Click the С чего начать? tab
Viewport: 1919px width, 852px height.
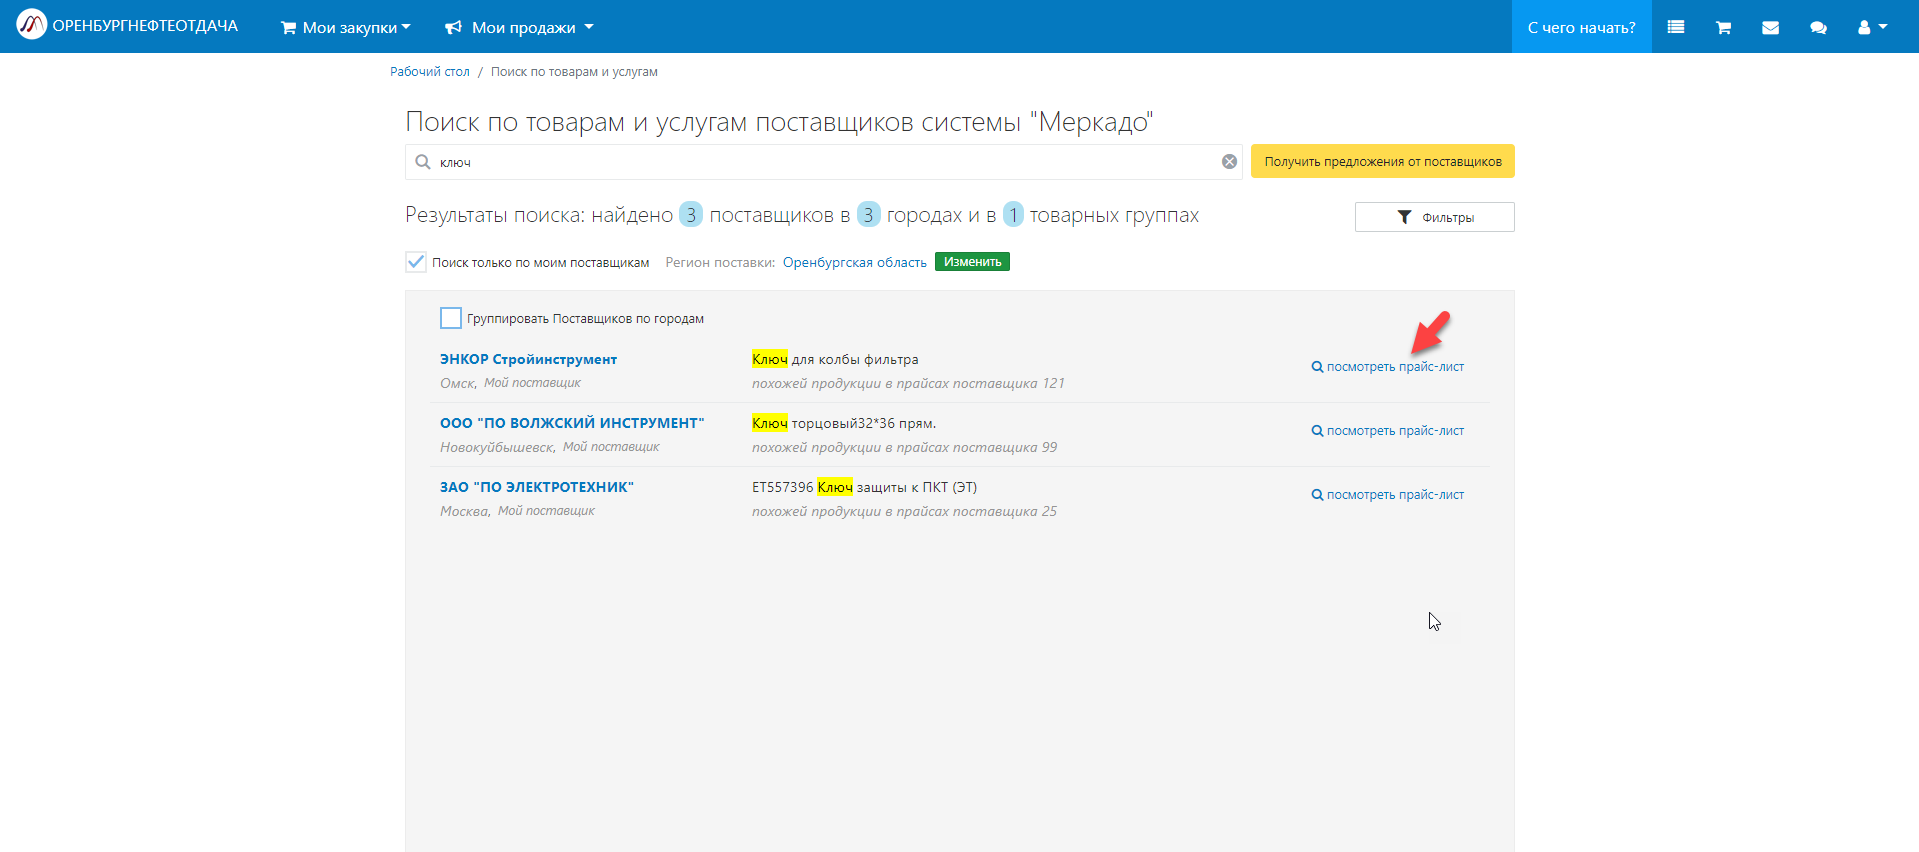1581,27
